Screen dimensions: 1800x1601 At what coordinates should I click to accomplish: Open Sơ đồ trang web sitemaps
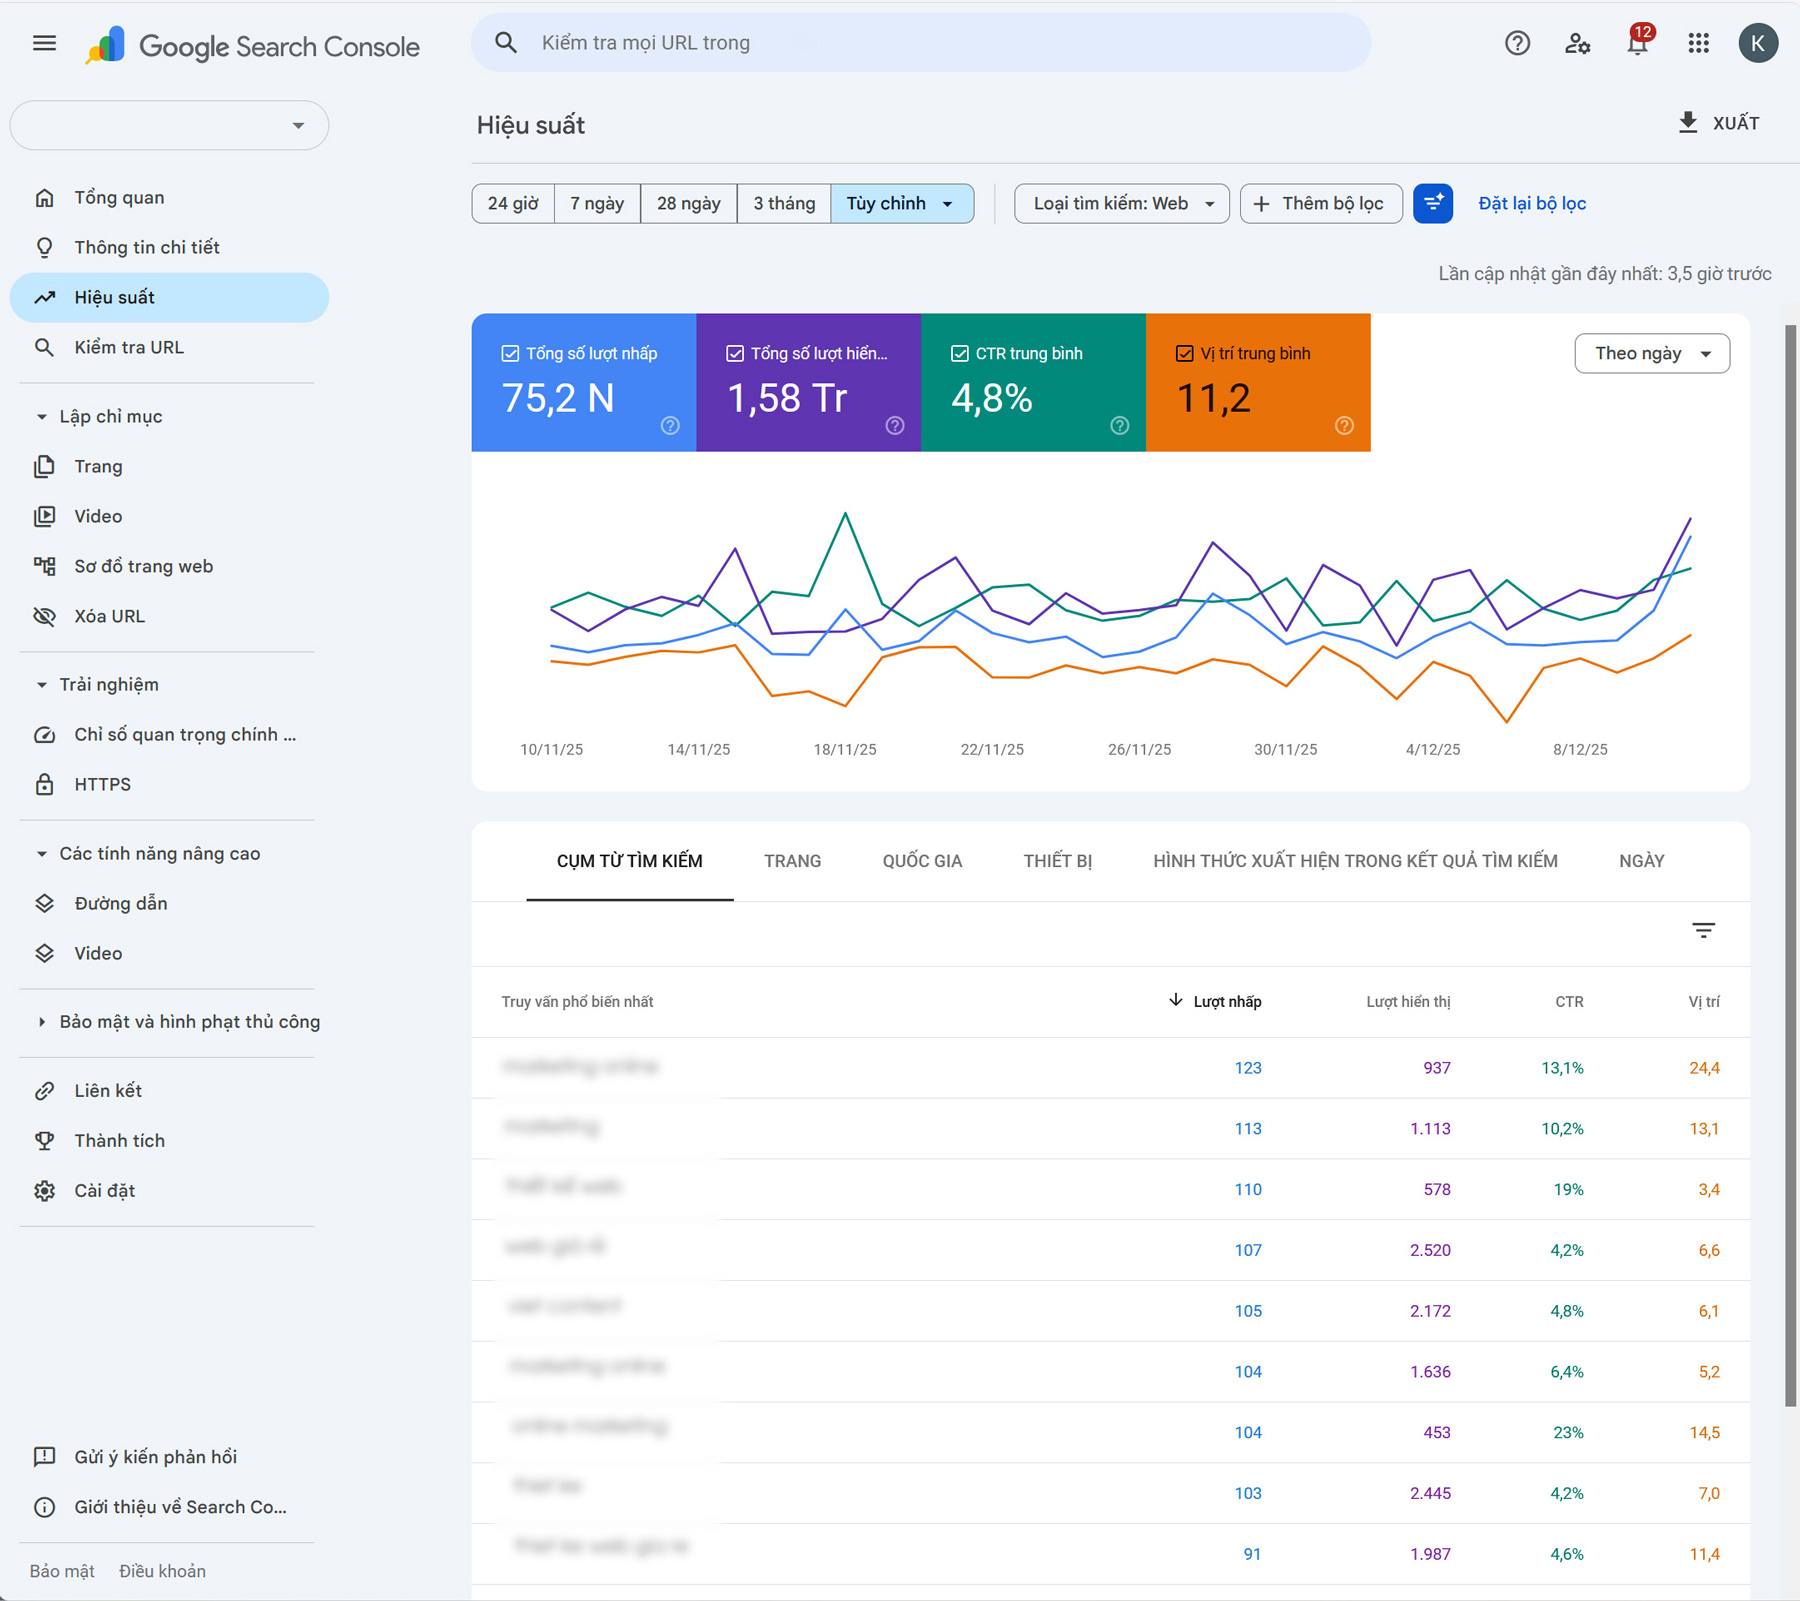tap(169, 567)
